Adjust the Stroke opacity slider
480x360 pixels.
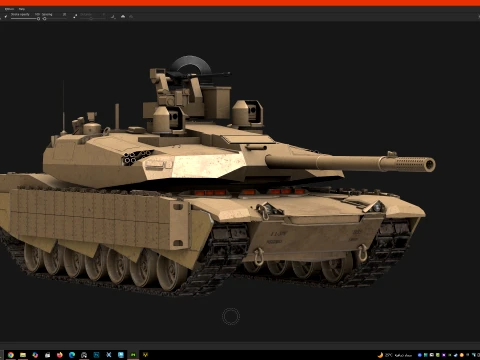pos(25,19)
